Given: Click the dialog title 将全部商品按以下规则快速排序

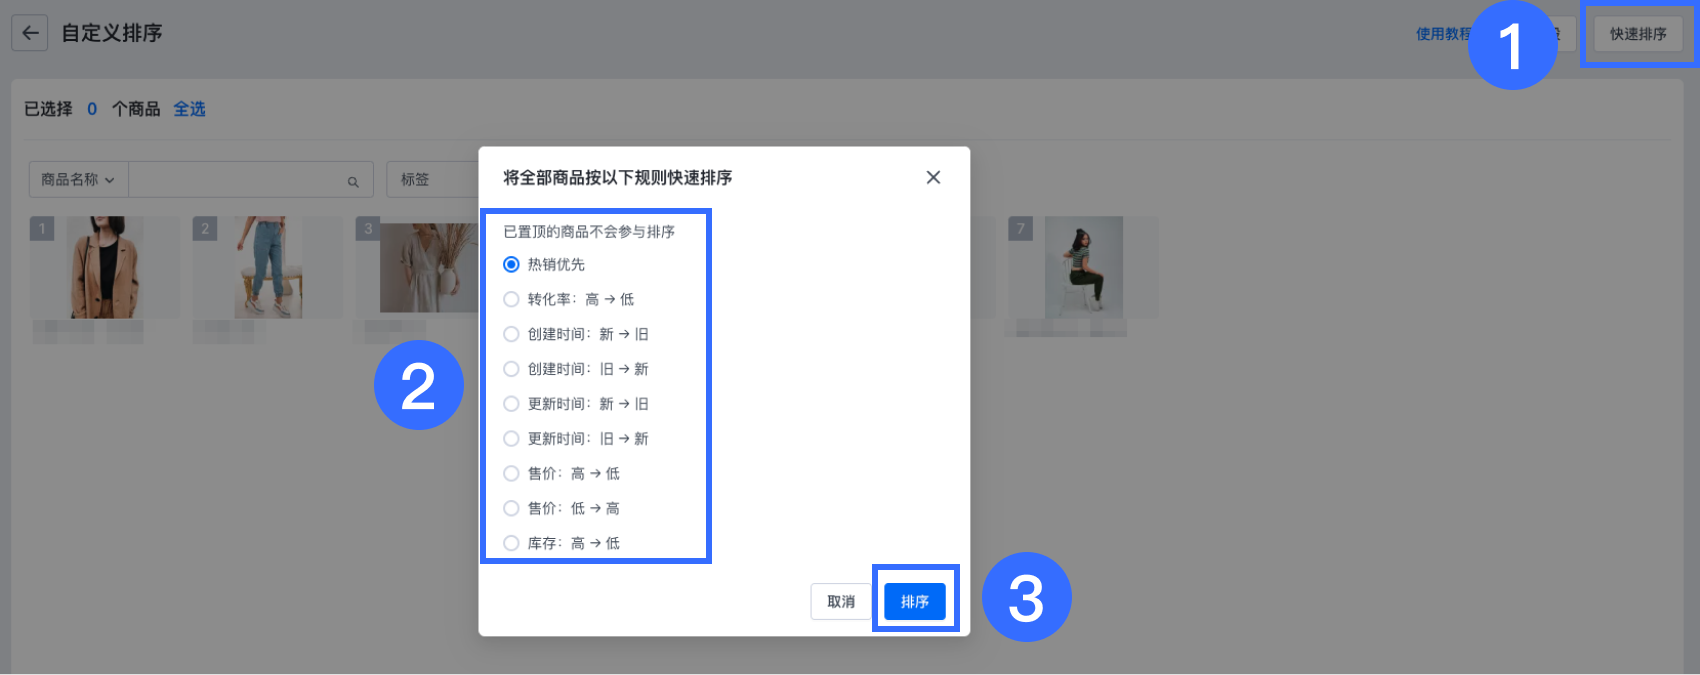Looking at the screenshot, I should click(x=617, y=177).
